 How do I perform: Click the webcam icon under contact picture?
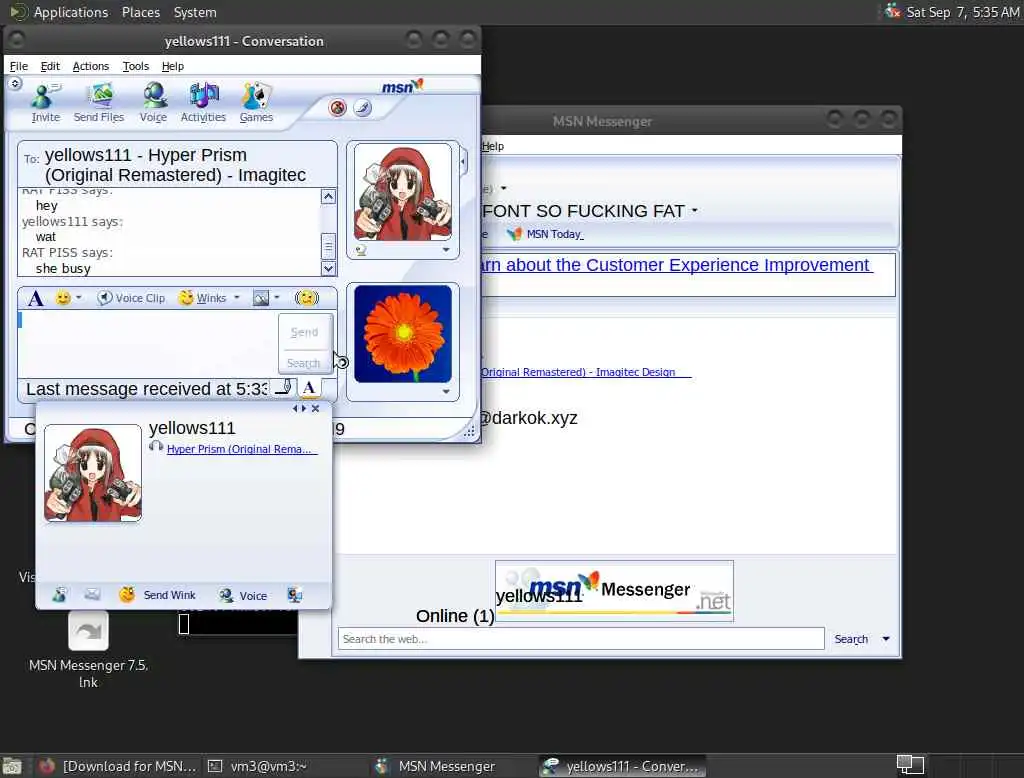(360, 250)
